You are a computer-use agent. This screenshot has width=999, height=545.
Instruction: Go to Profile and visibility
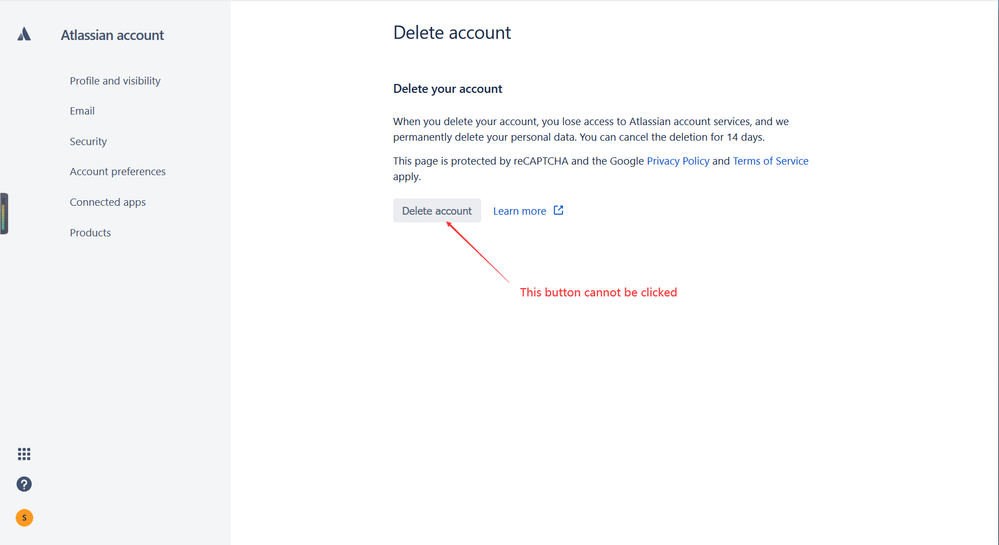[115, 81]
